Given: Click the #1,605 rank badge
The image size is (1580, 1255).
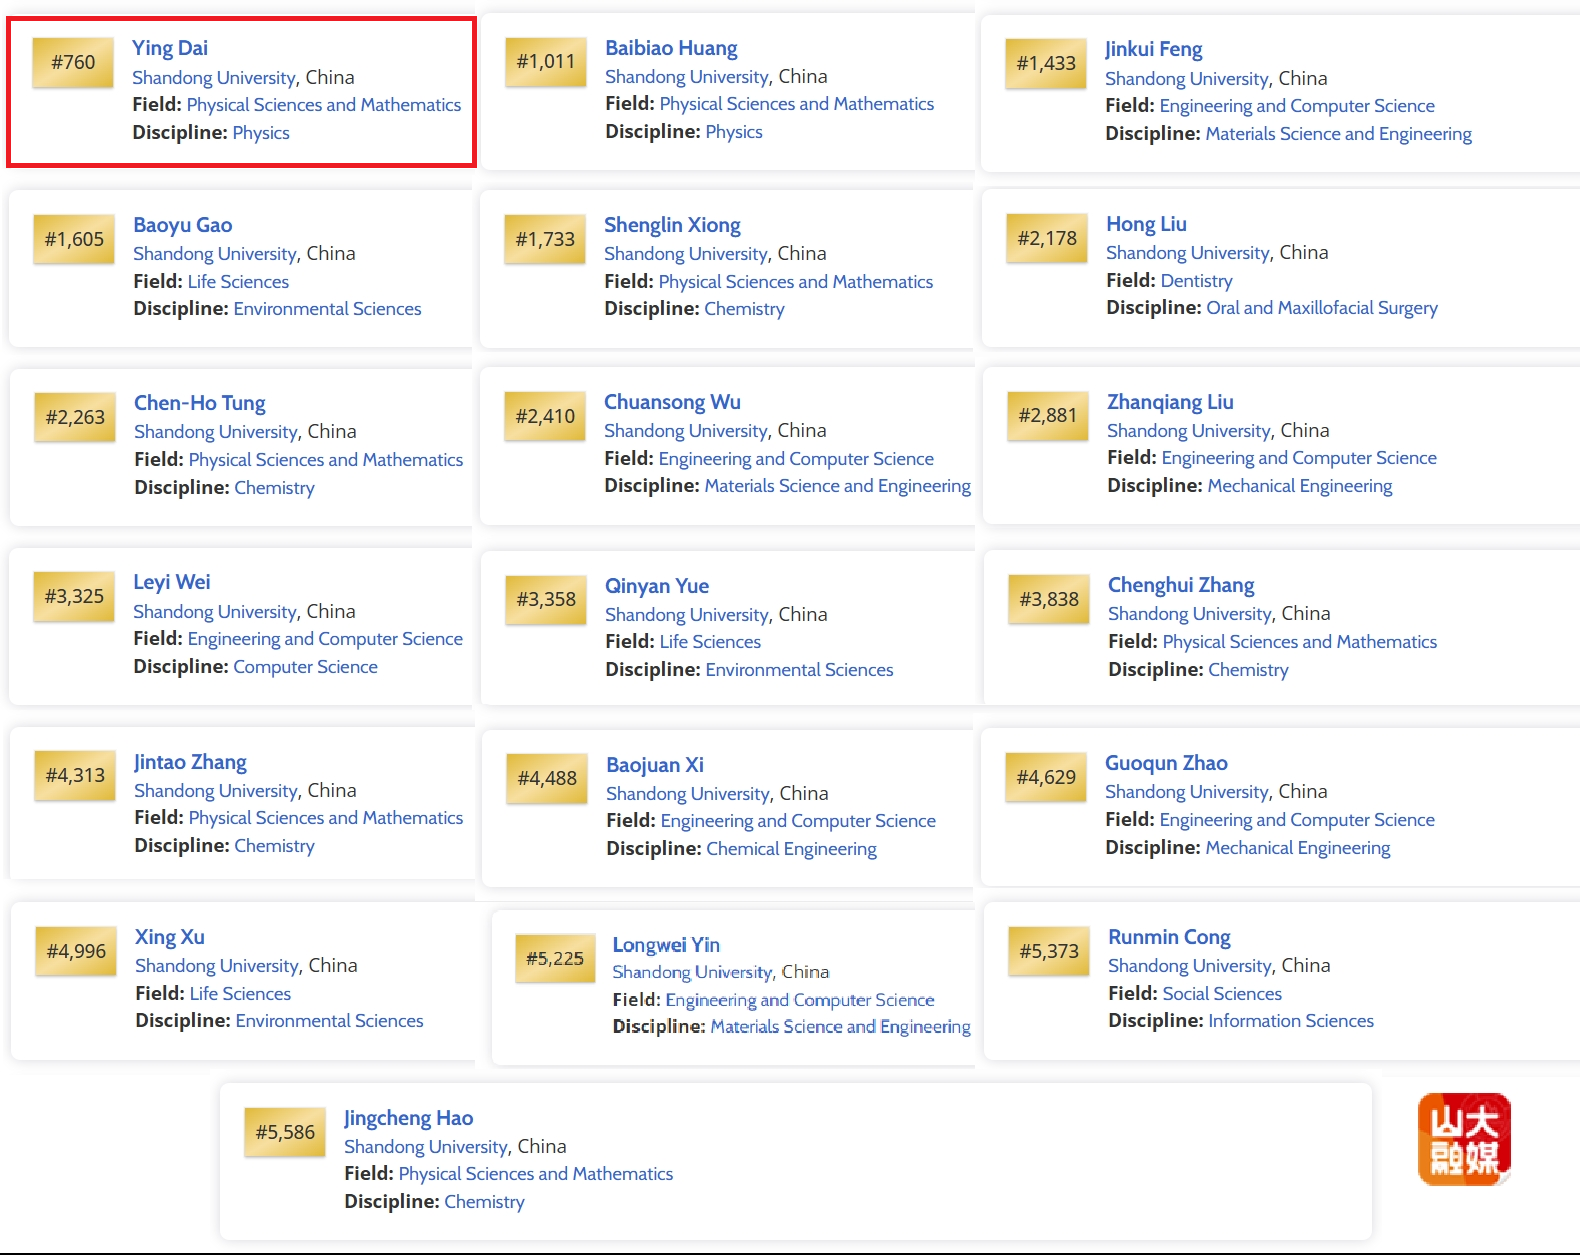Looking at the screenshot, I should tap(74, 240).
